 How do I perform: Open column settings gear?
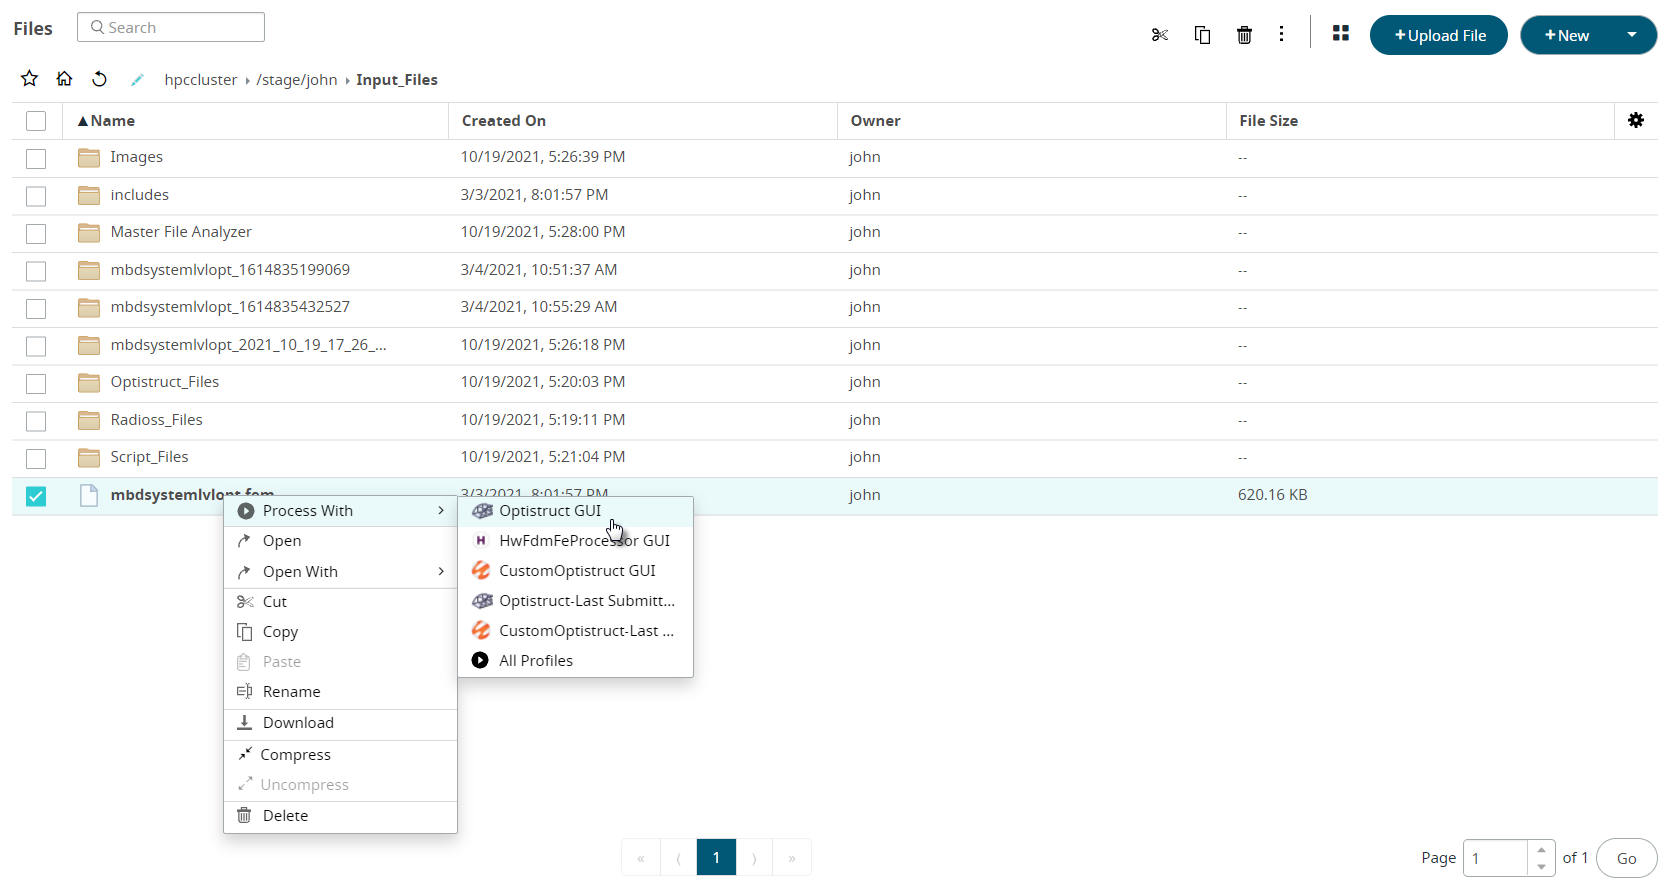coord(1636,120)
